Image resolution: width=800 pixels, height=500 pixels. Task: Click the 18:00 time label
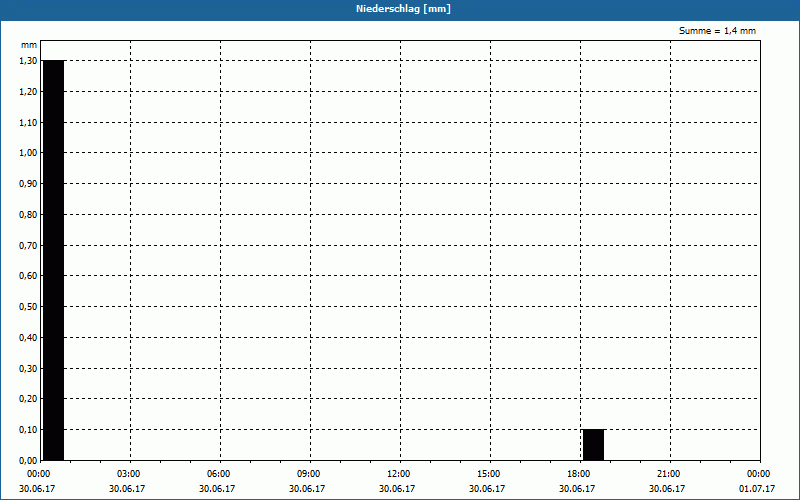tap(578, 474)
